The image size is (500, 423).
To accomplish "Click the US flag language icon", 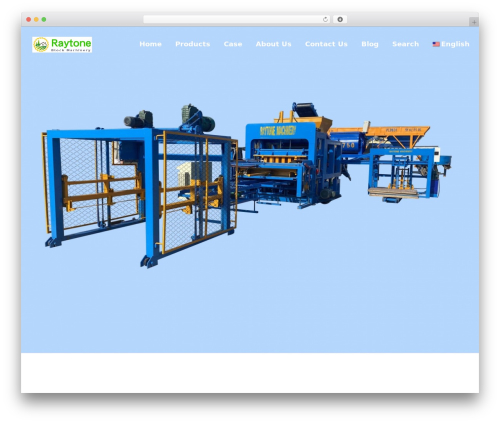I will point(436,44).
